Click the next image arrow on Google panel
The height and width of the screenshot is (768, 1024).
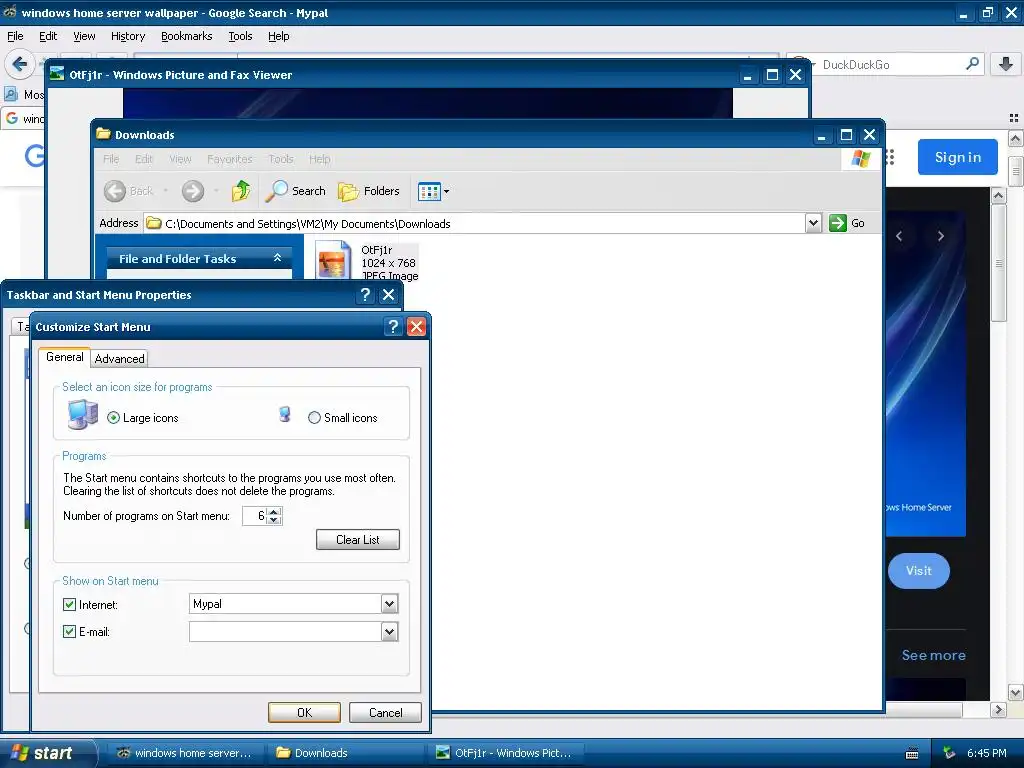940,236
